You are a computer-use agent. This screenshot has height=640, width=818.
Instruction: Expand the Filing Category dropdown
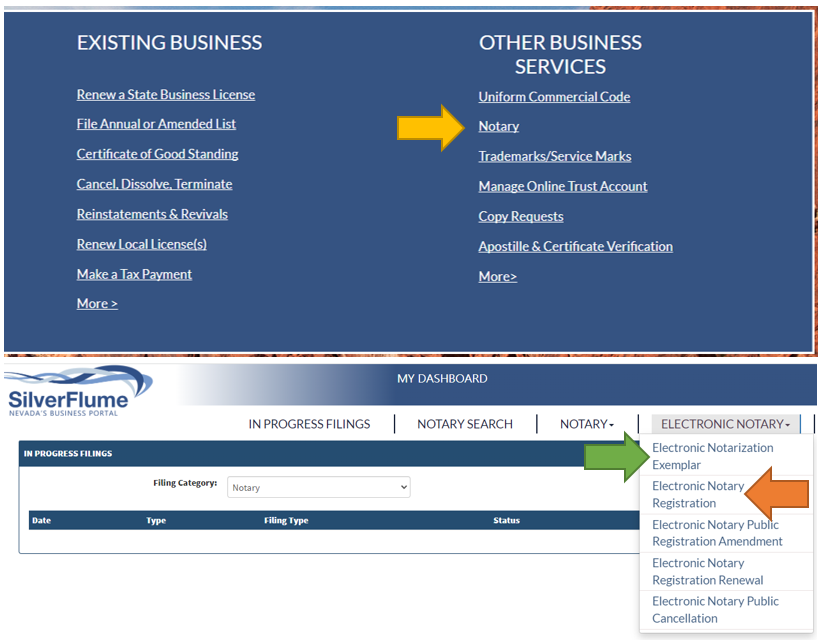[x=318, y=488]
